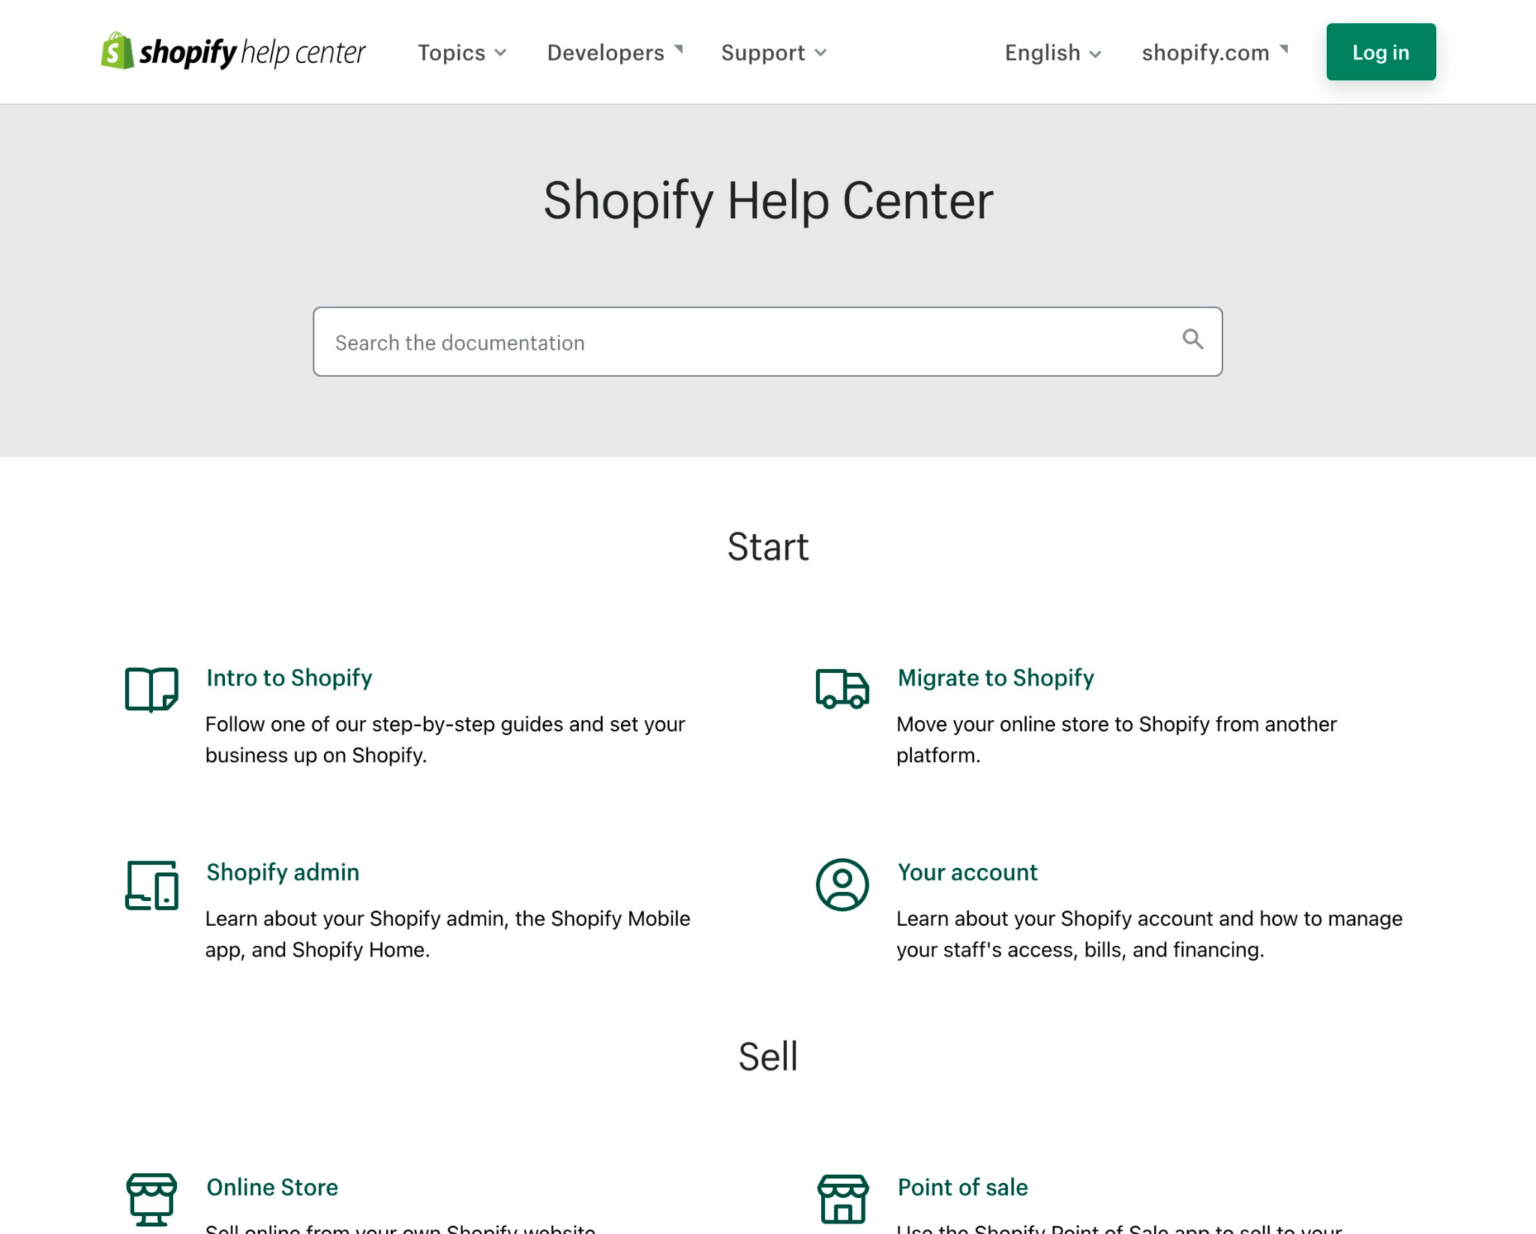Click the open book icon

pyautogui.click(x=151, y=689)
